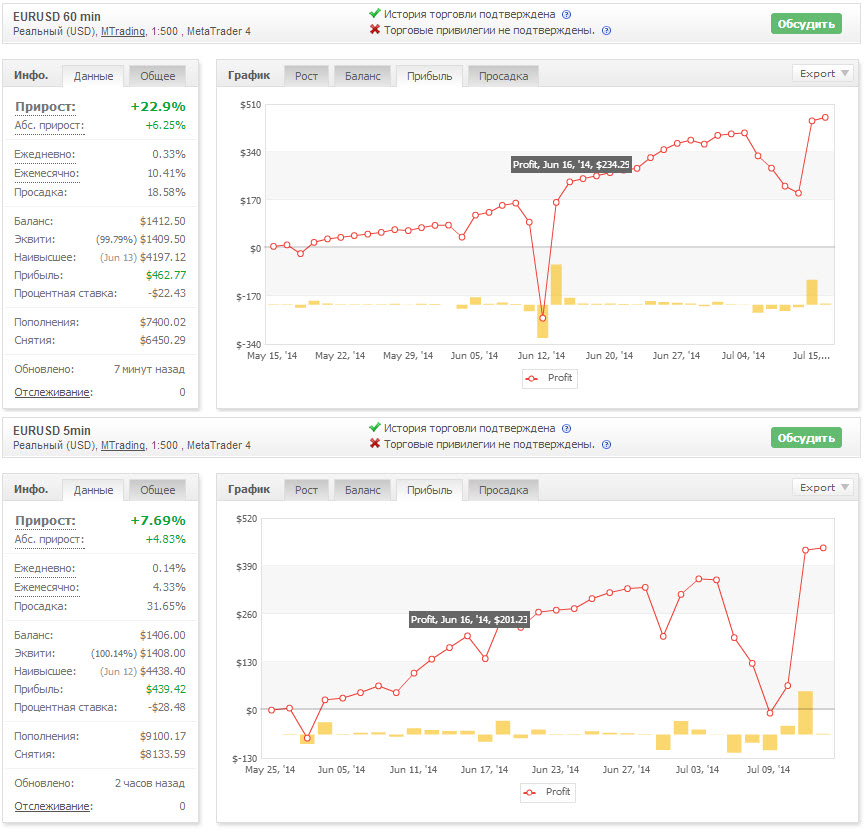The height and width of the screenshot is (832, 867).
Task: Click the $7400.02 deposits value
Action: [163, 322]
